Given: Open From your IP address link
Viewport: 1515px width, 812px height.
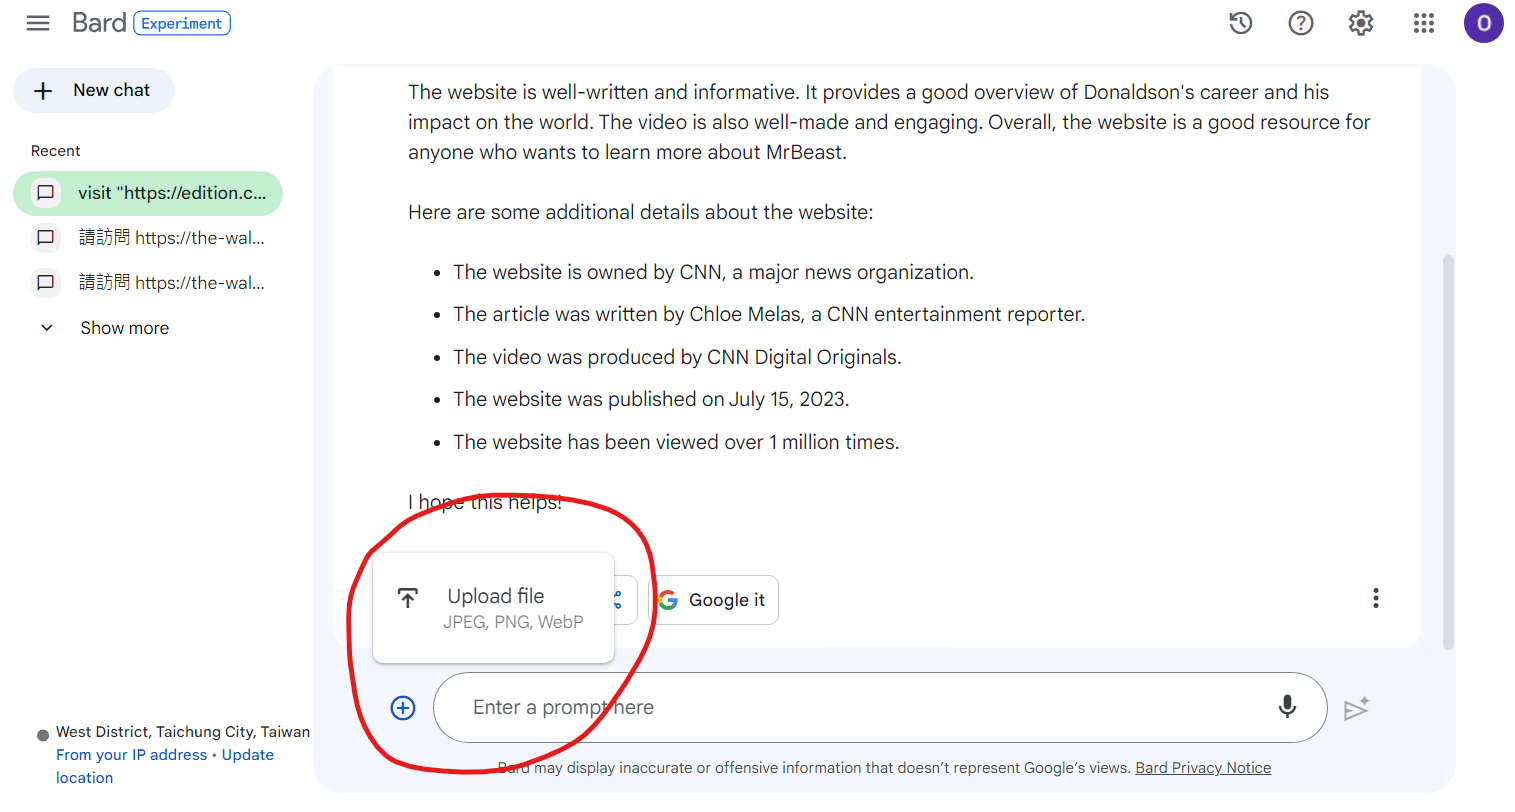Looking at the screenshot, I should (x=131, y=755).
